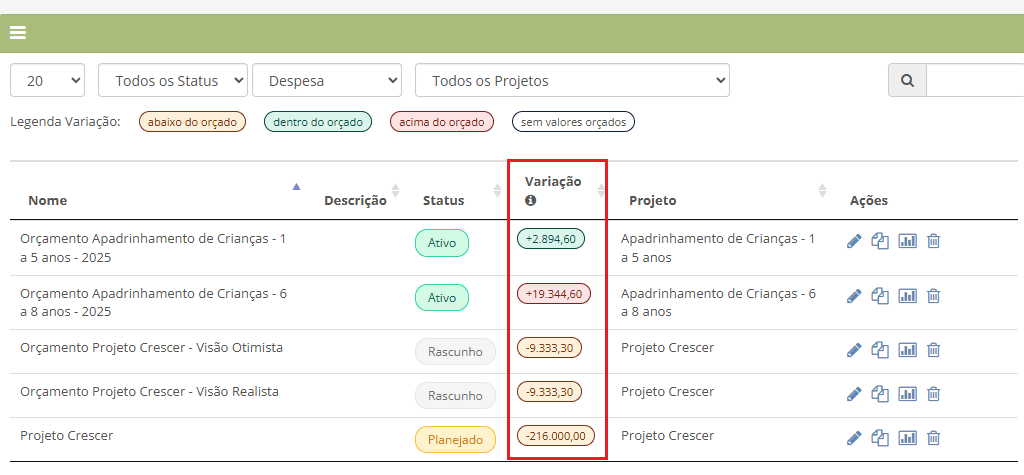This screenshot has height=475, width=1024.
Task: Duplicate the Visão Otimista budget row
Action: tap(880, 349)
